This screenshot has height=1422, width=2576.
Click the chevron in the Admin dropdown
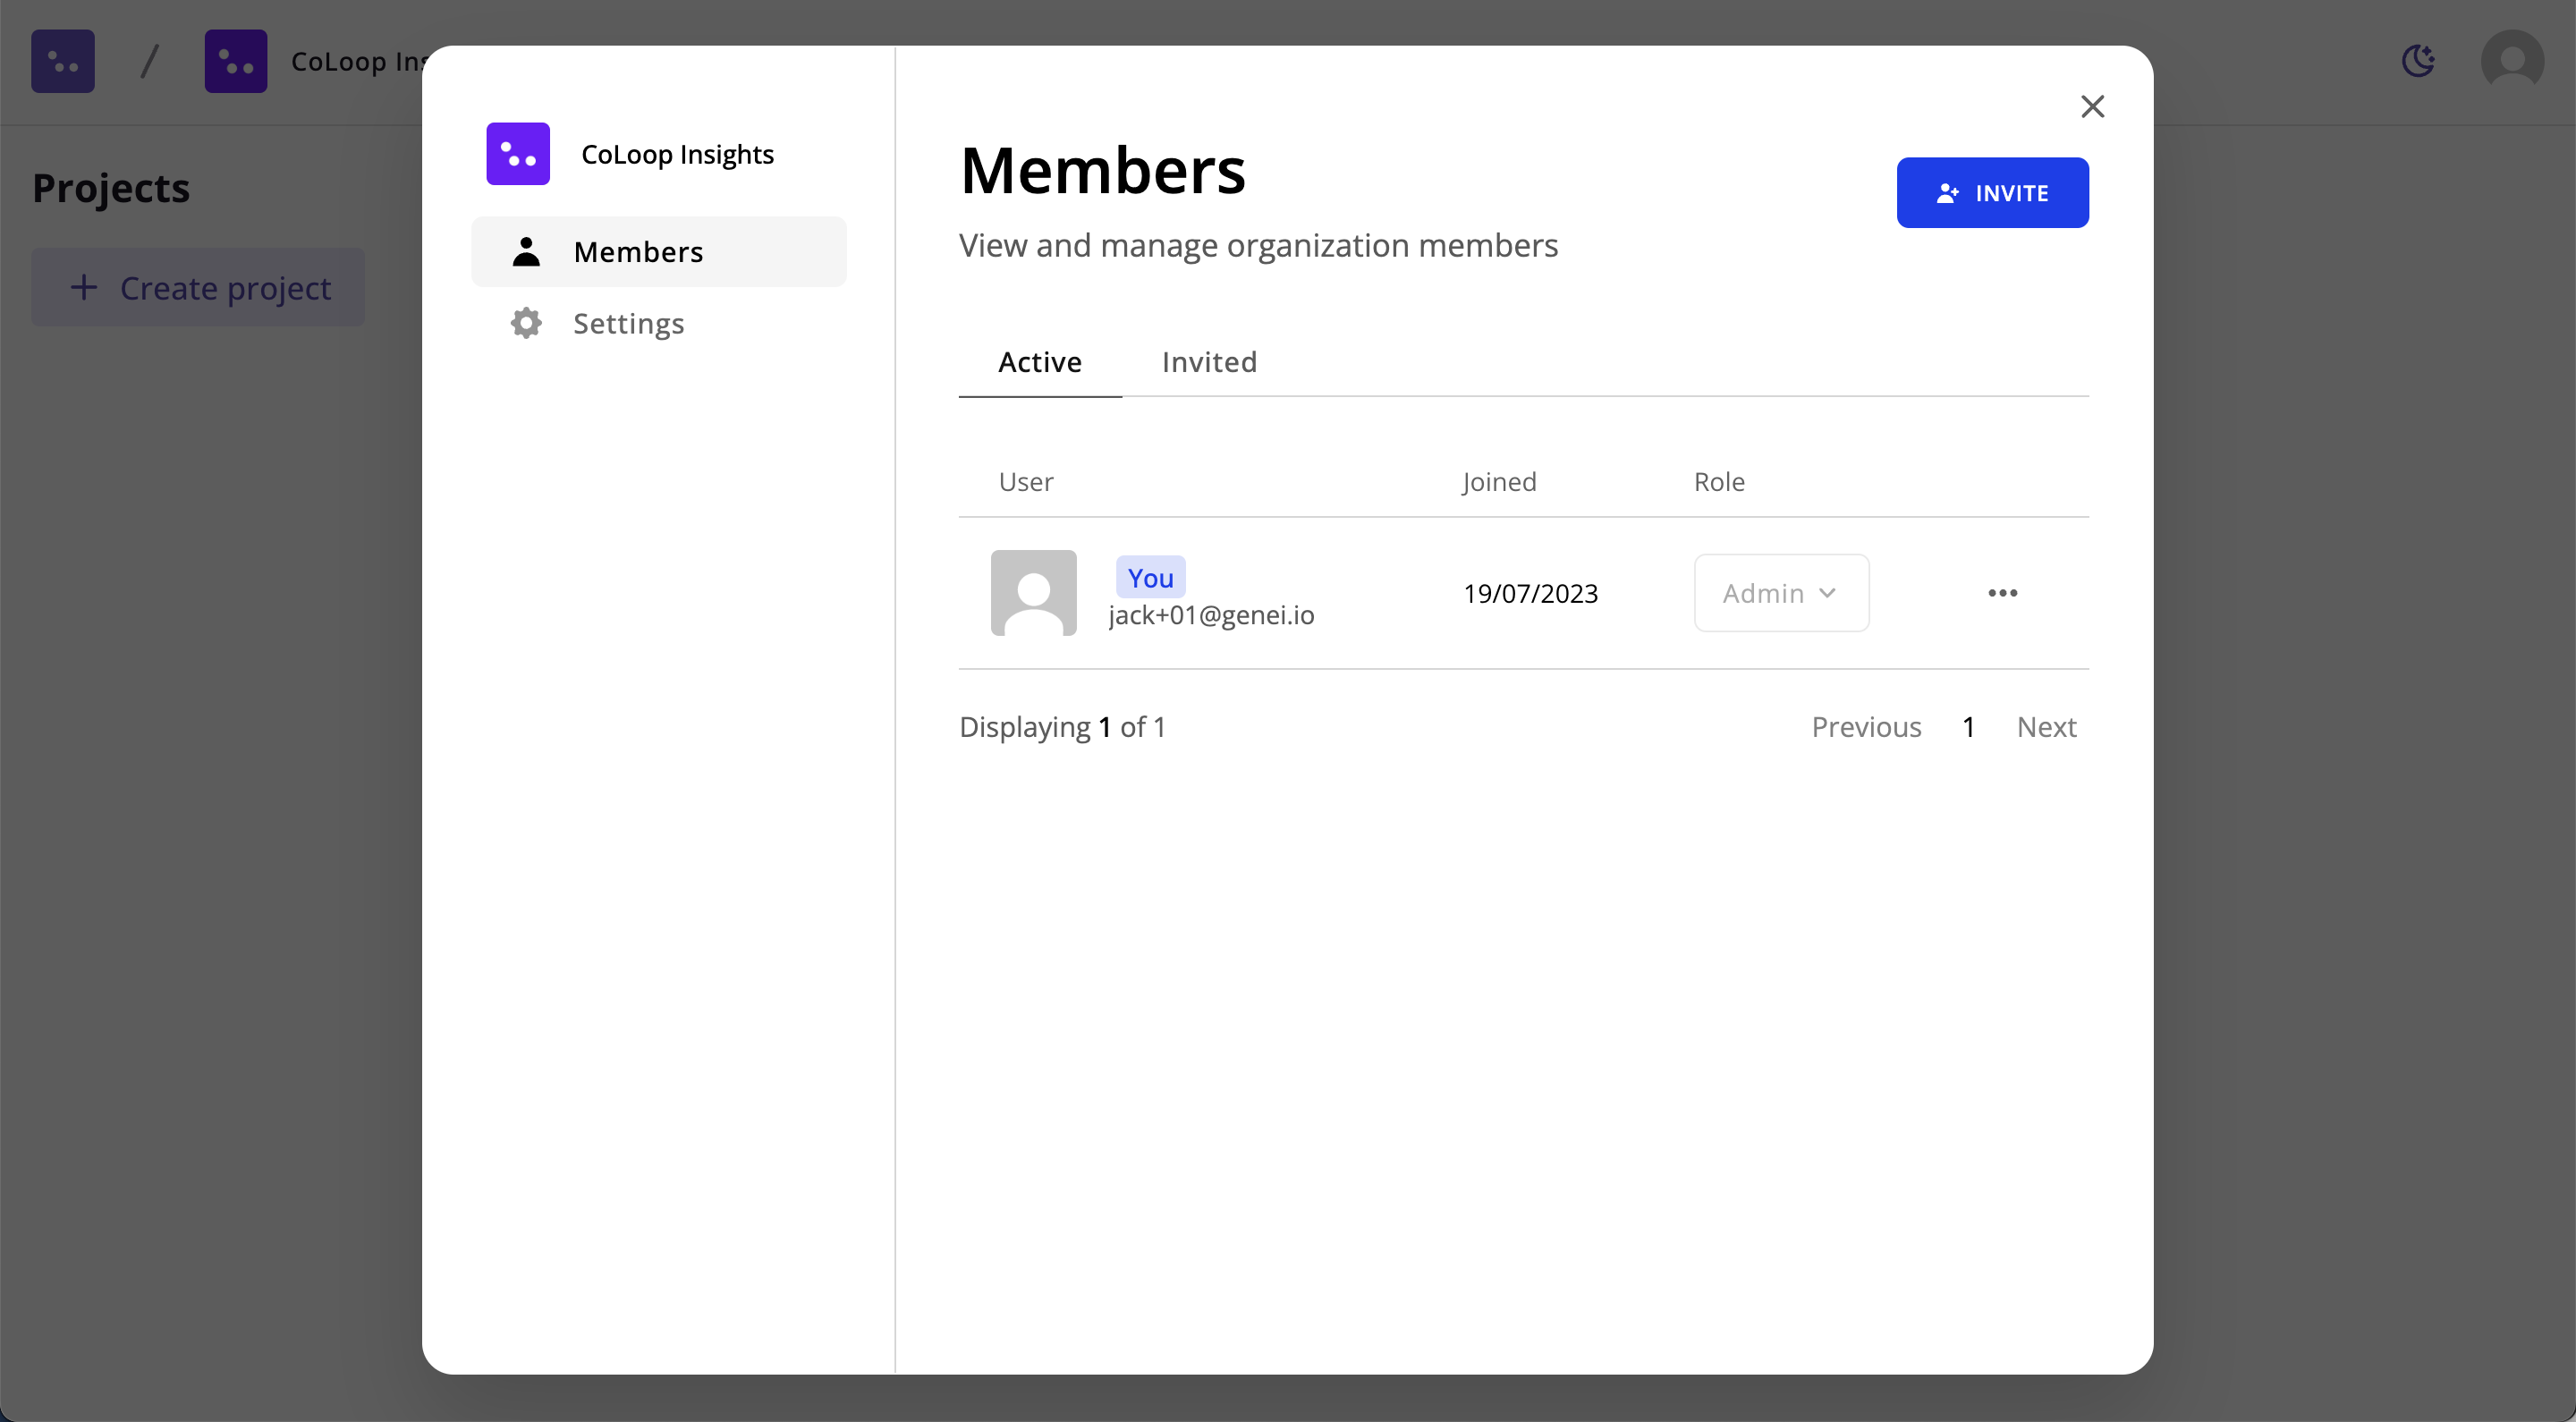1827,593
